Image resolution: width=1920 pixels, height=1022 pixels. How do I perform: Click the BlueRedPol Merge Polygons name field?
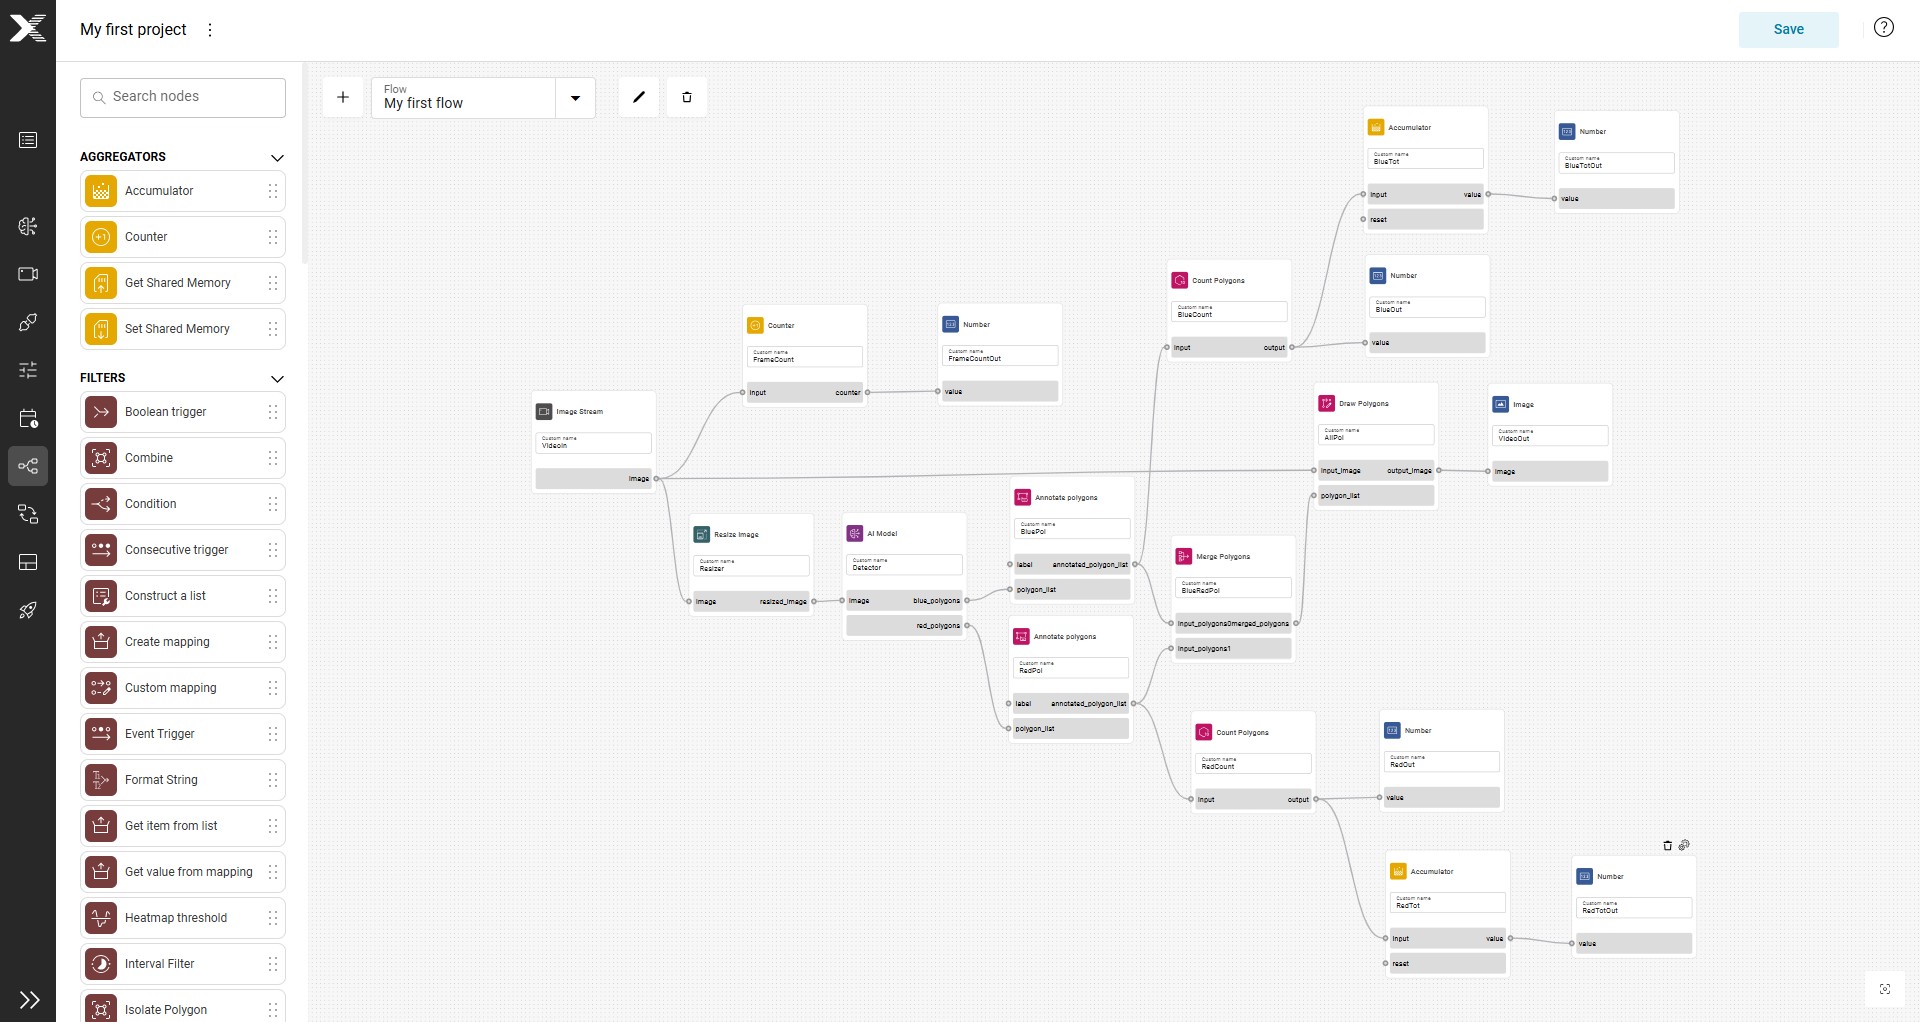1234,587
